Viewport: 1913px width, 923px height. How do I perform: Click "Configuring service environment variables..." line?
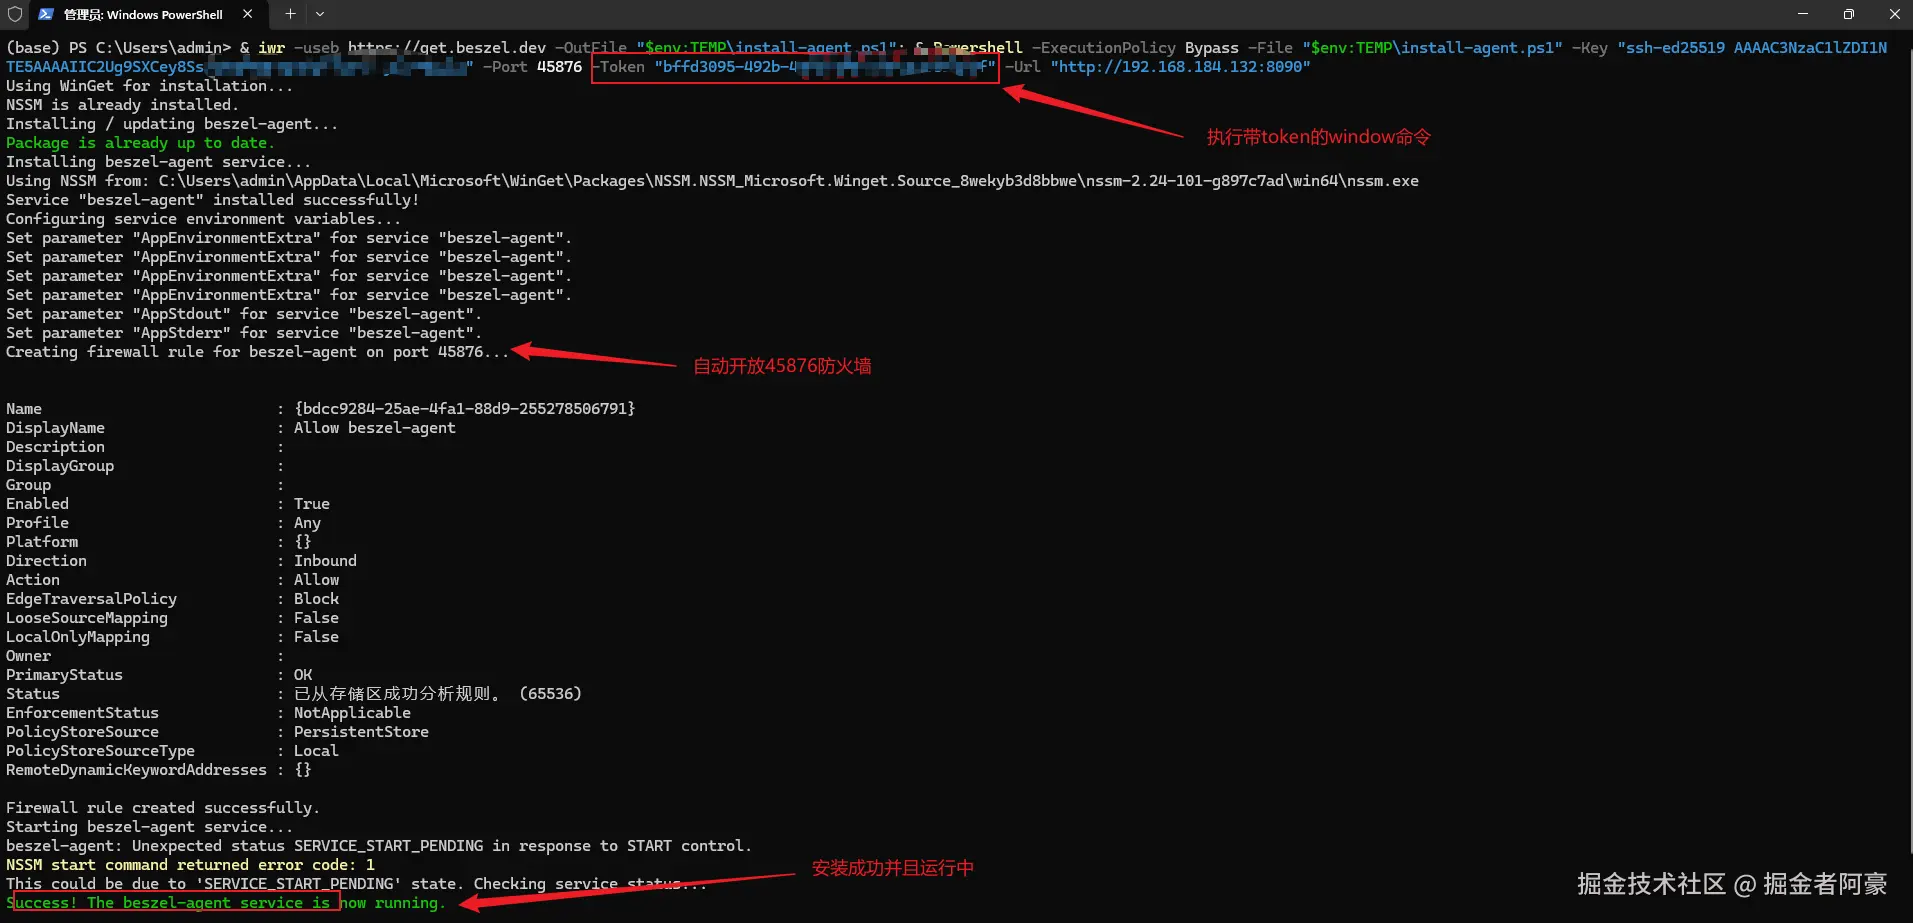click(x=203, y=219)
